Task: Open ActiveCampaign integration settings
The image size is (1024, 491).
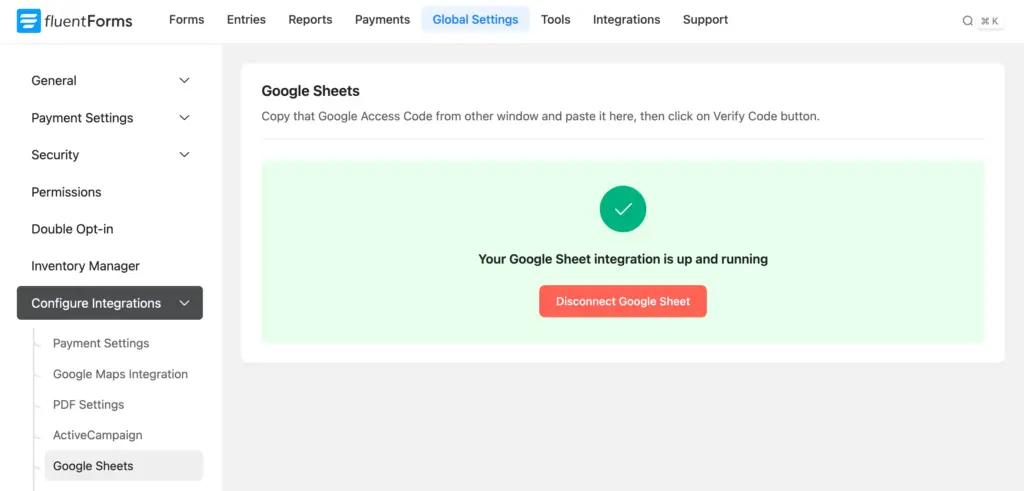Action: (97, 435)
